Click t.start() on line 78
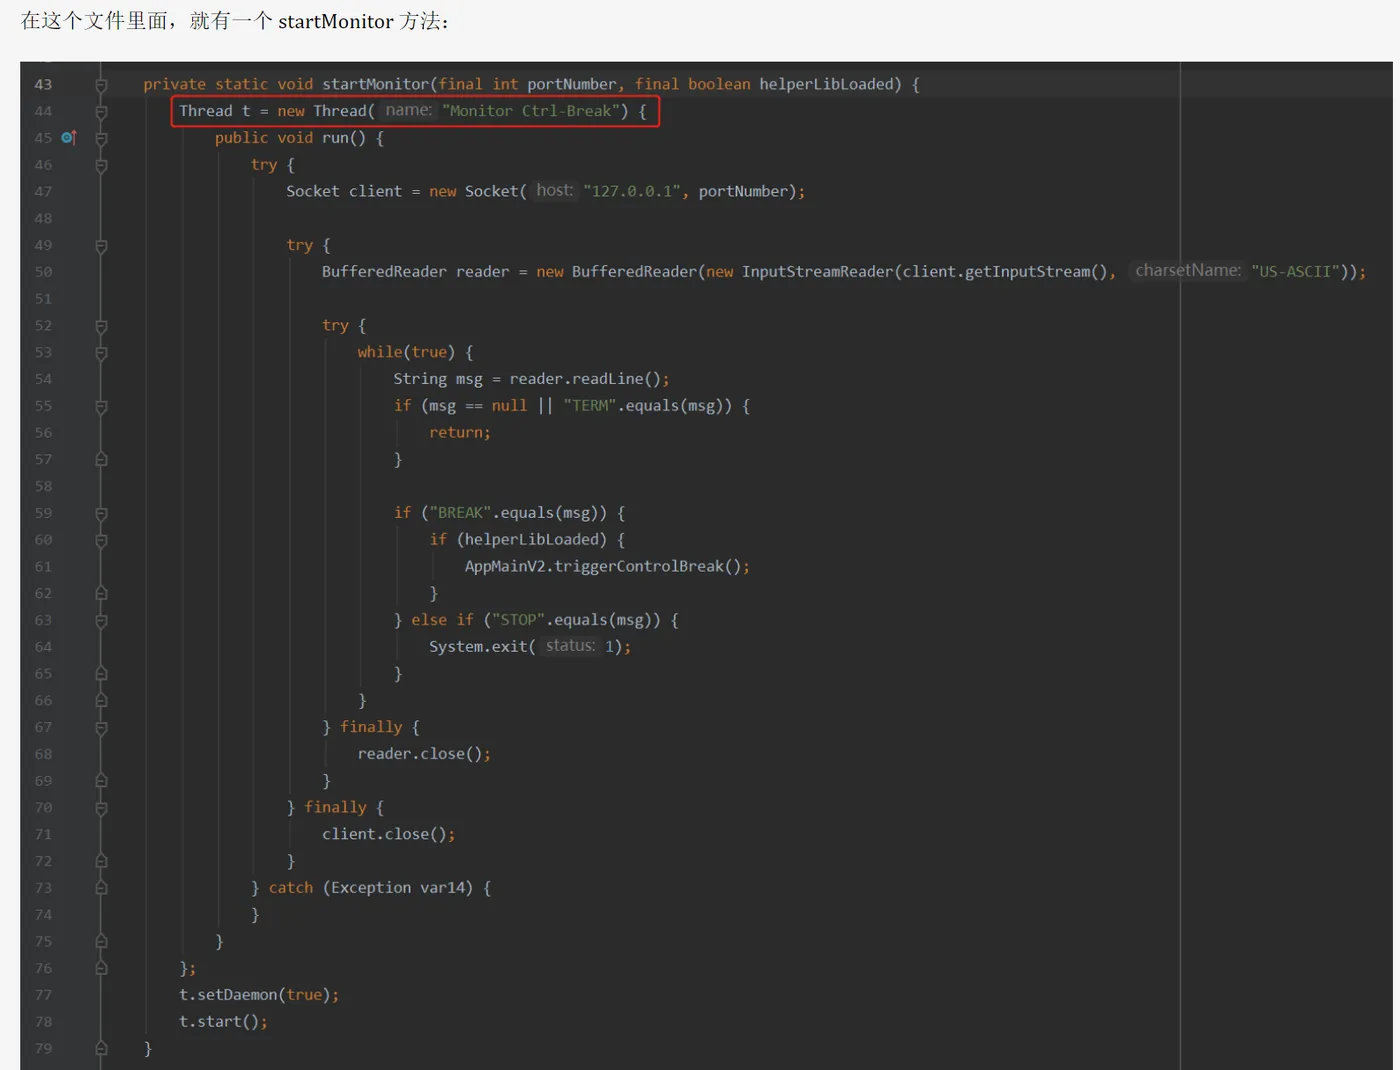Image resolution: width=1400 pixels, height=1070 pixels. point(219,1021)
